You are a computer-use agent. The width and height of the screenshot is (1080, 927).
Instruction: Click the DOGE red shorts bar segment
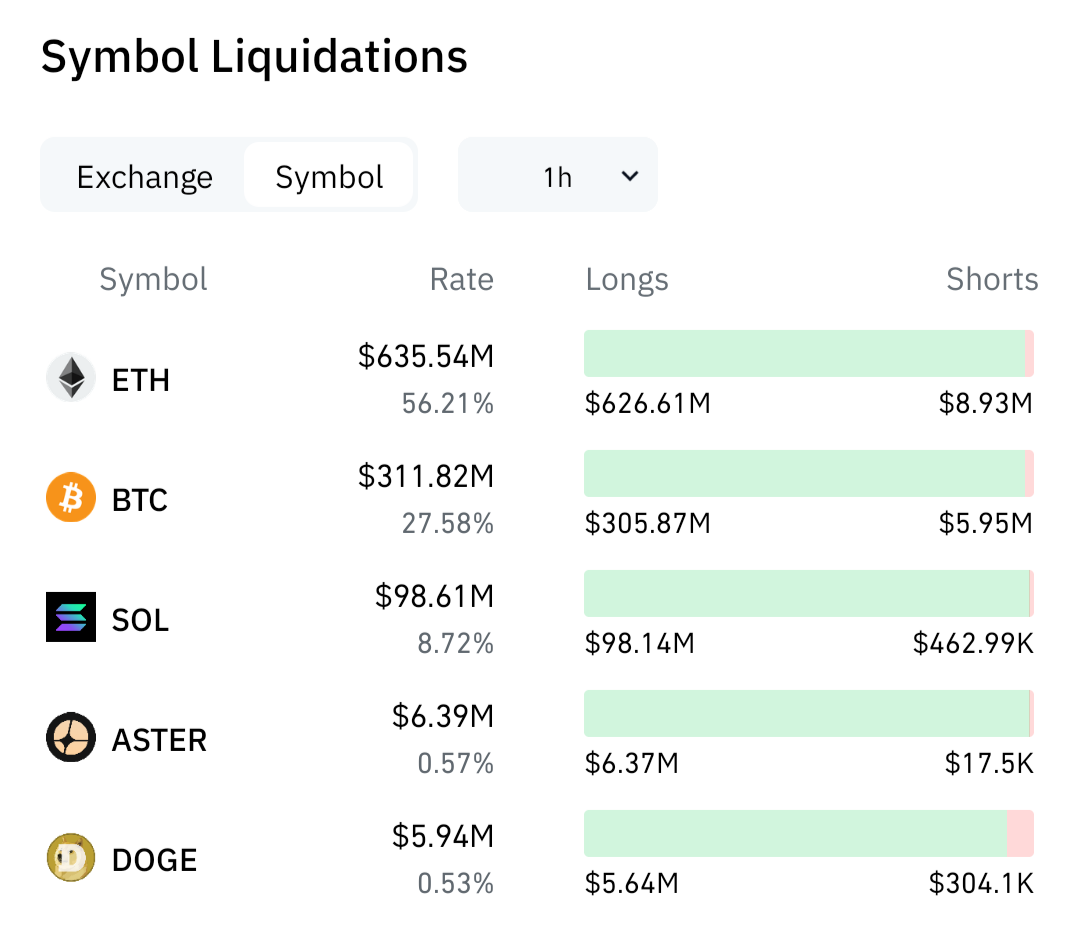(1020, 833)
